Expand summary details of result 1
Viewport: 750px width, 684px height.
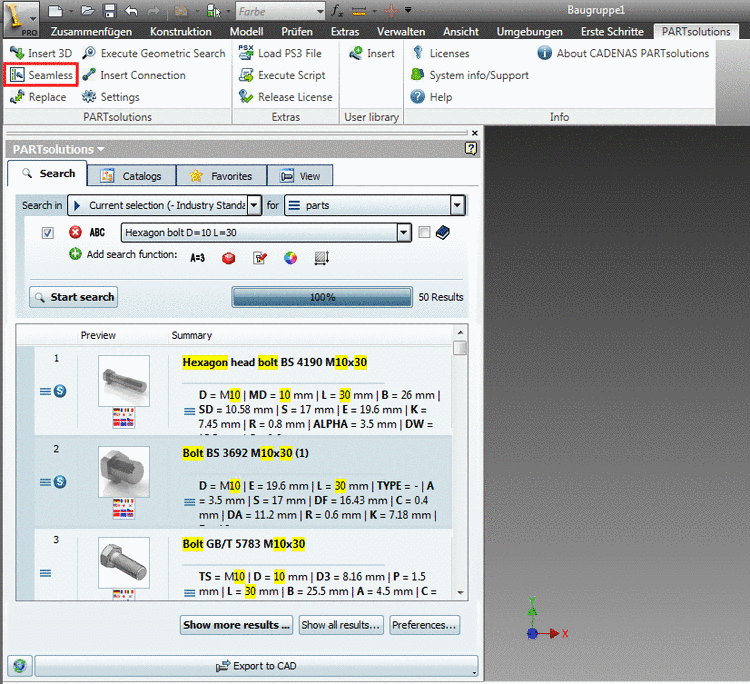(x=189, y=411)
